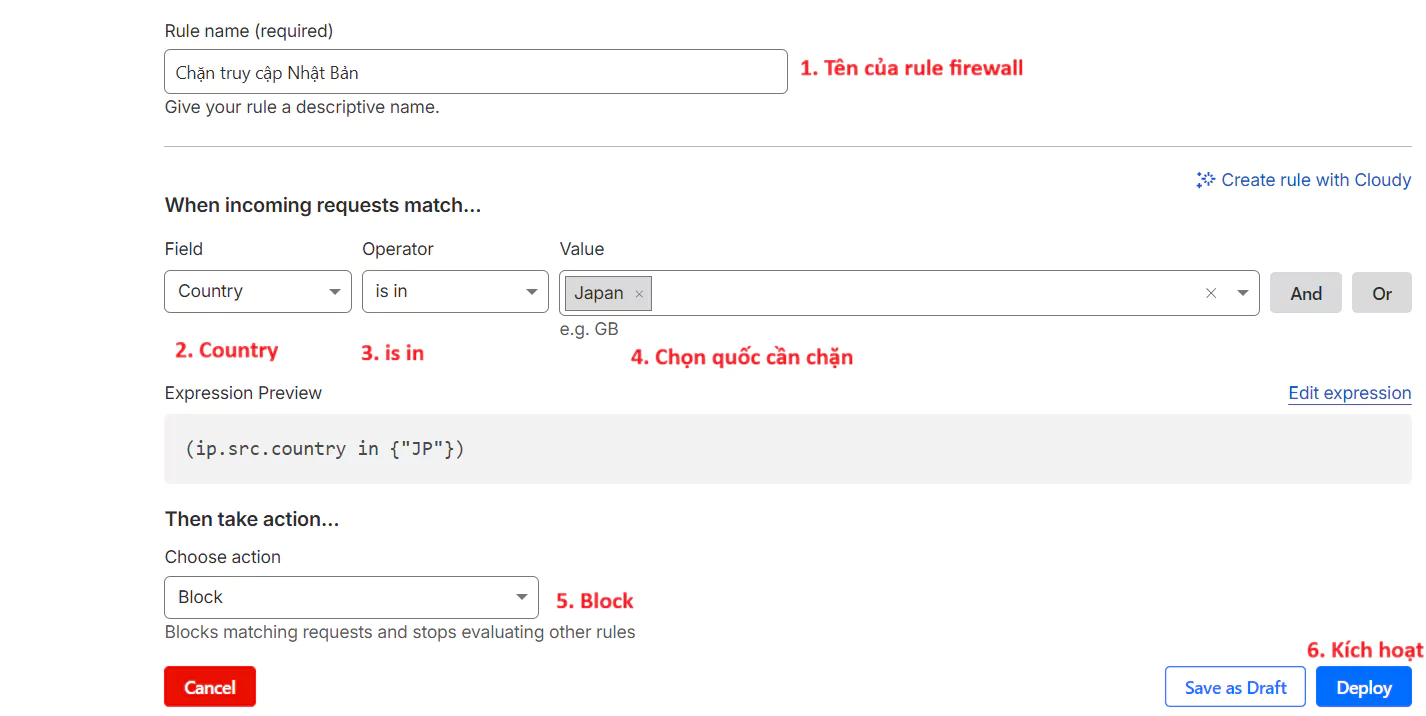
Task: Select the Japan chip label
Action: click(x=599, y=294)
